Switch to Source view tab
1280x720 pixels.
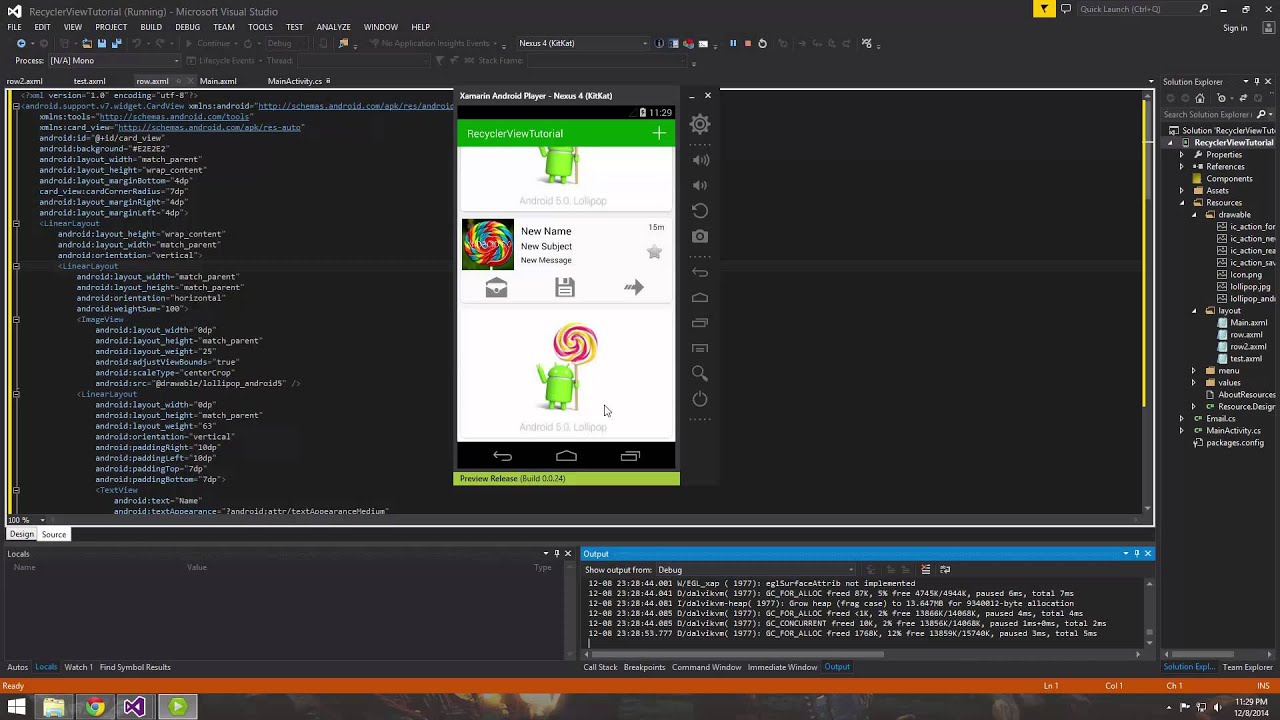54,534
